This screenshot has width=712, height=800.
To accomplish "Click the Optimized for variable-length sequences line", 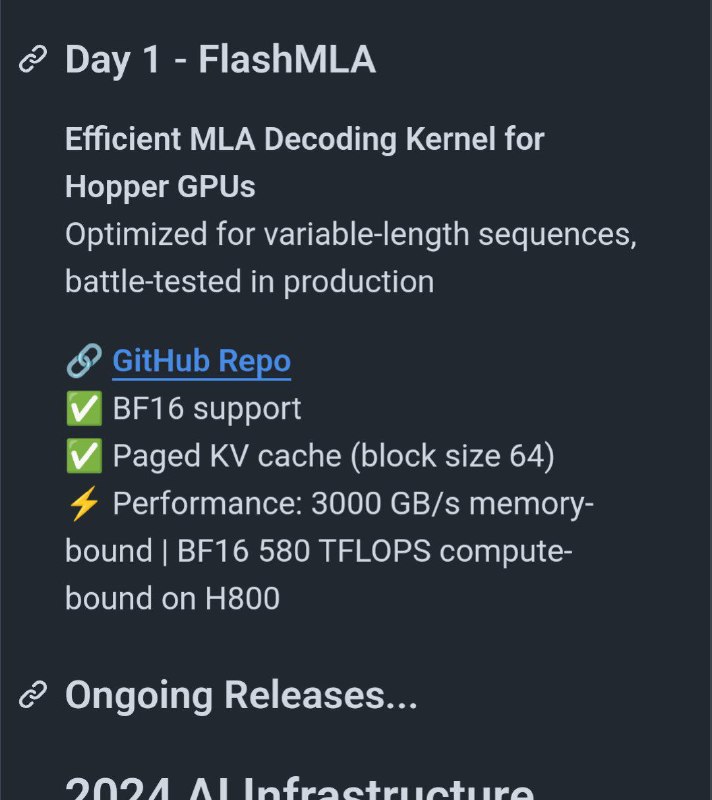I will 351,235.
